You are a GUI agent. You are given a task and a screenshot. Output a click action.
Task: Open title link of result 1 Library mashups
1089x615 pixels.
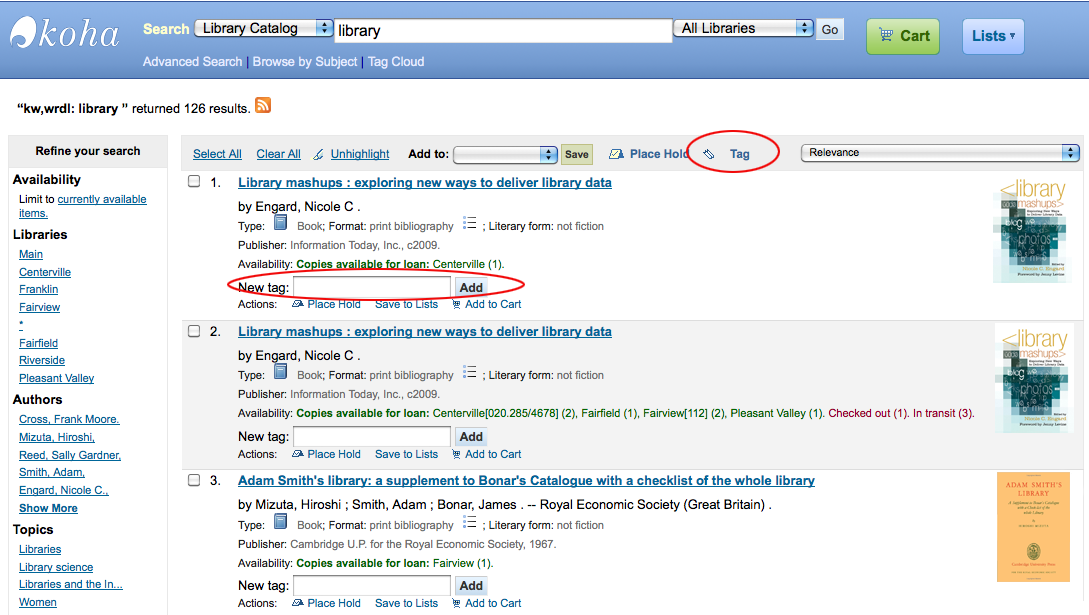pos(424,183)
